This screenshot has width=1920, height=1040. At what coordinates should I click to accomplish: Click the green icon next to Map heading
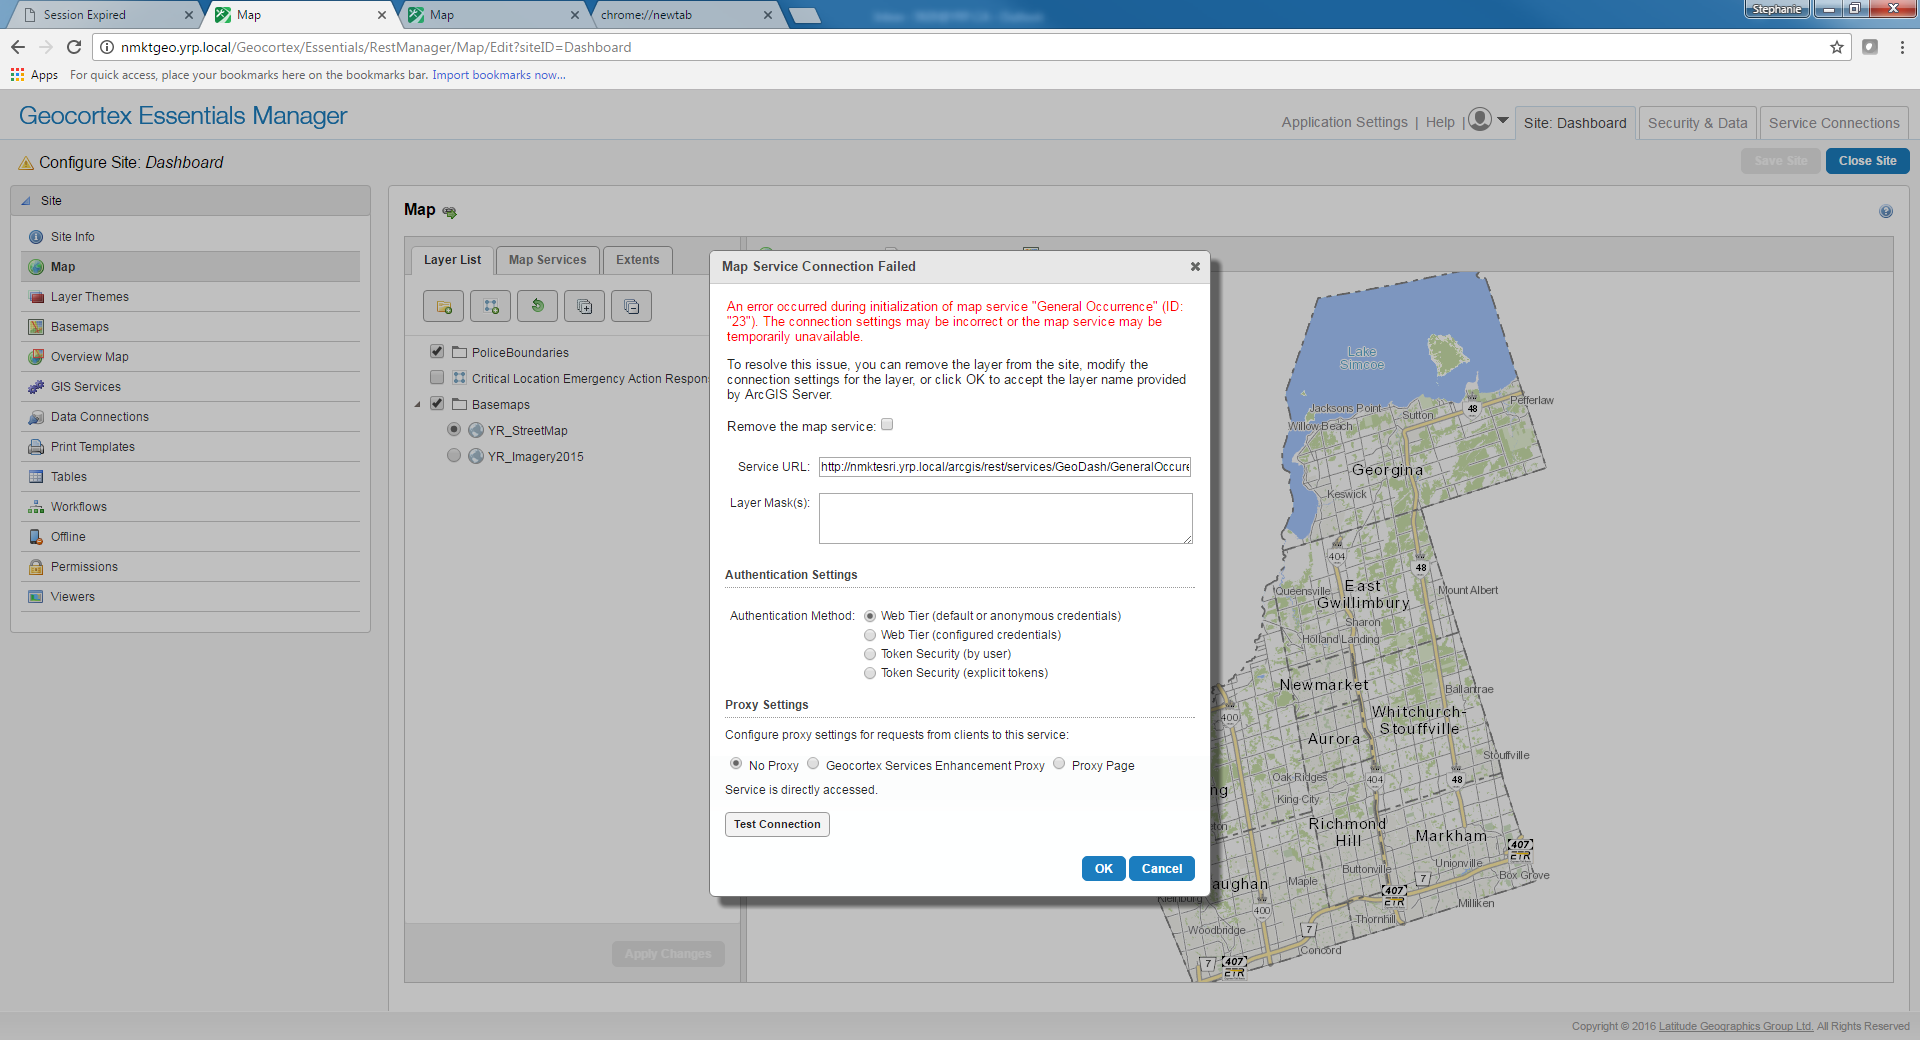pos(449,212)
